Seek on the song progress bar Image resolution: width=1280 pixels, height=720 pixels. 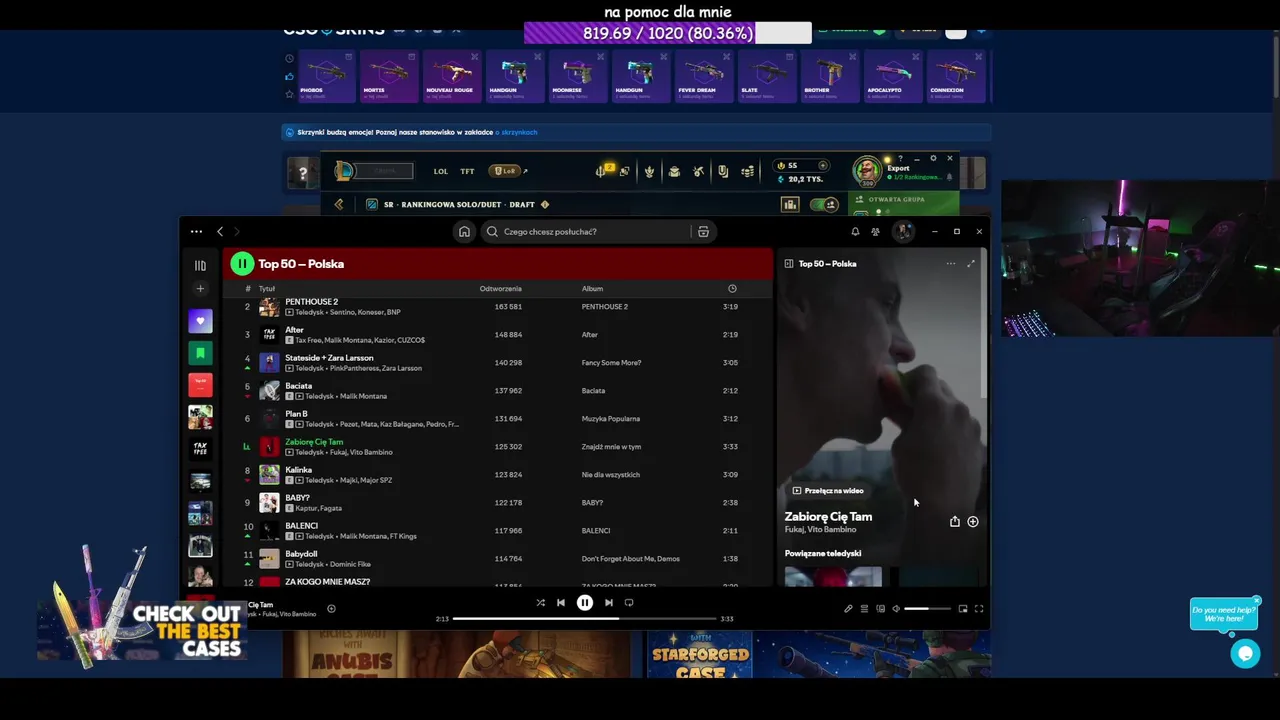pos(585,619)
